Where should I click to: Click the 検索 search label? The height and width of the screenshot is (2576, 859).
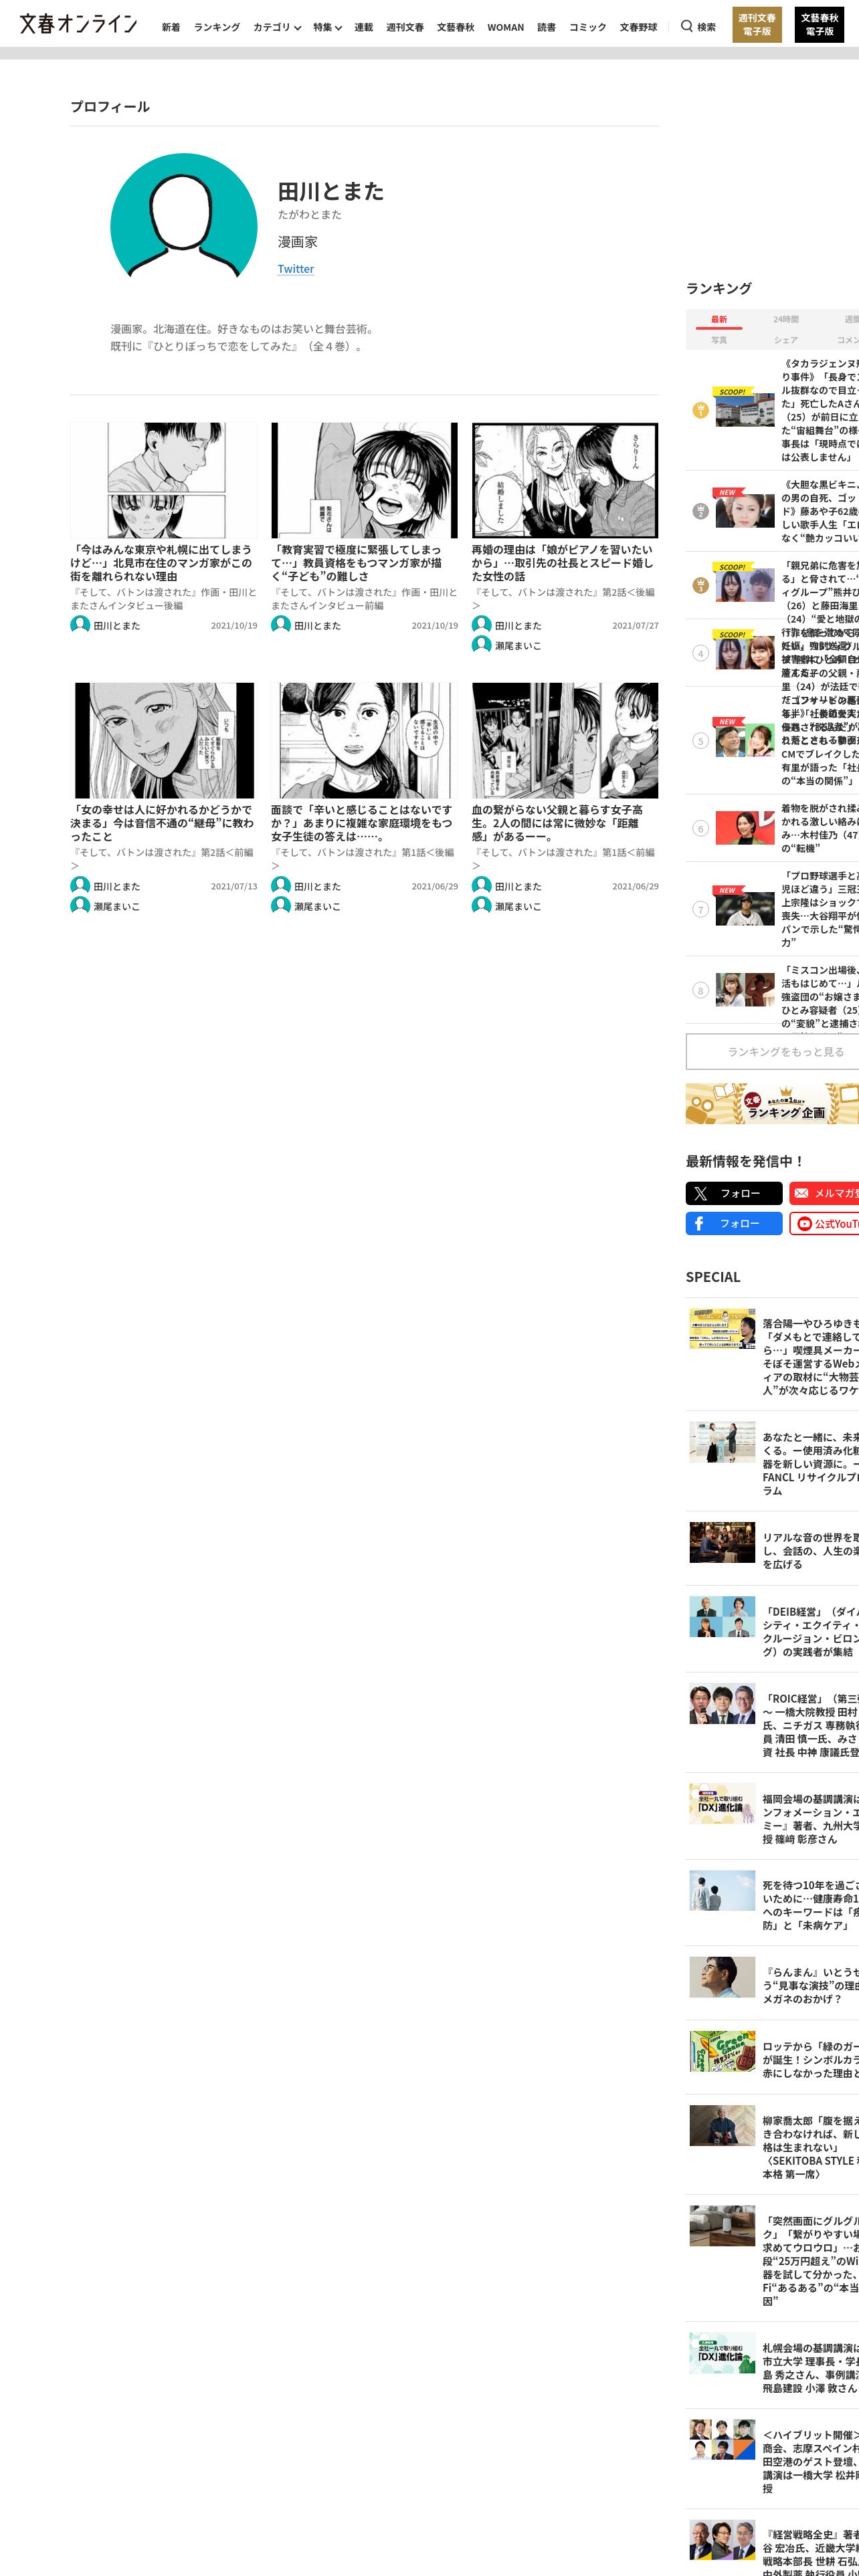click(x=706, y=27)
